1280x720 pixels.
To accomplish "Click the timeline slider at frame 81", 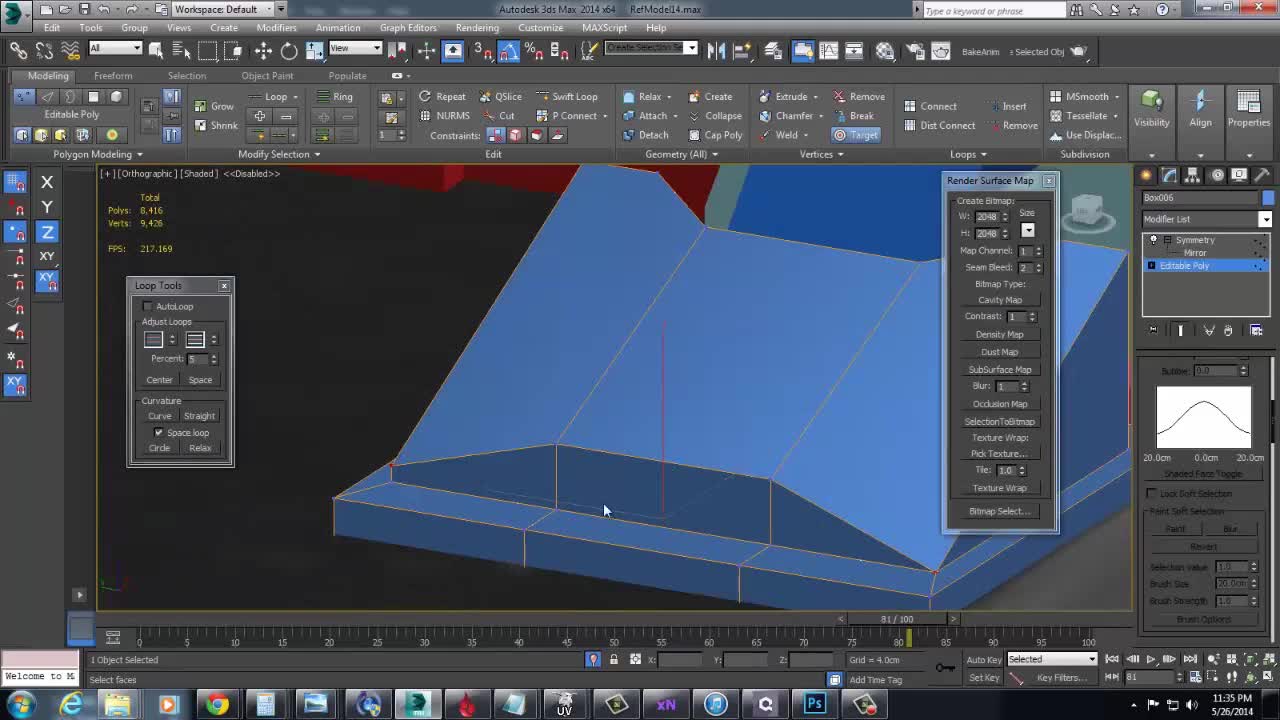I will point(897,619).
